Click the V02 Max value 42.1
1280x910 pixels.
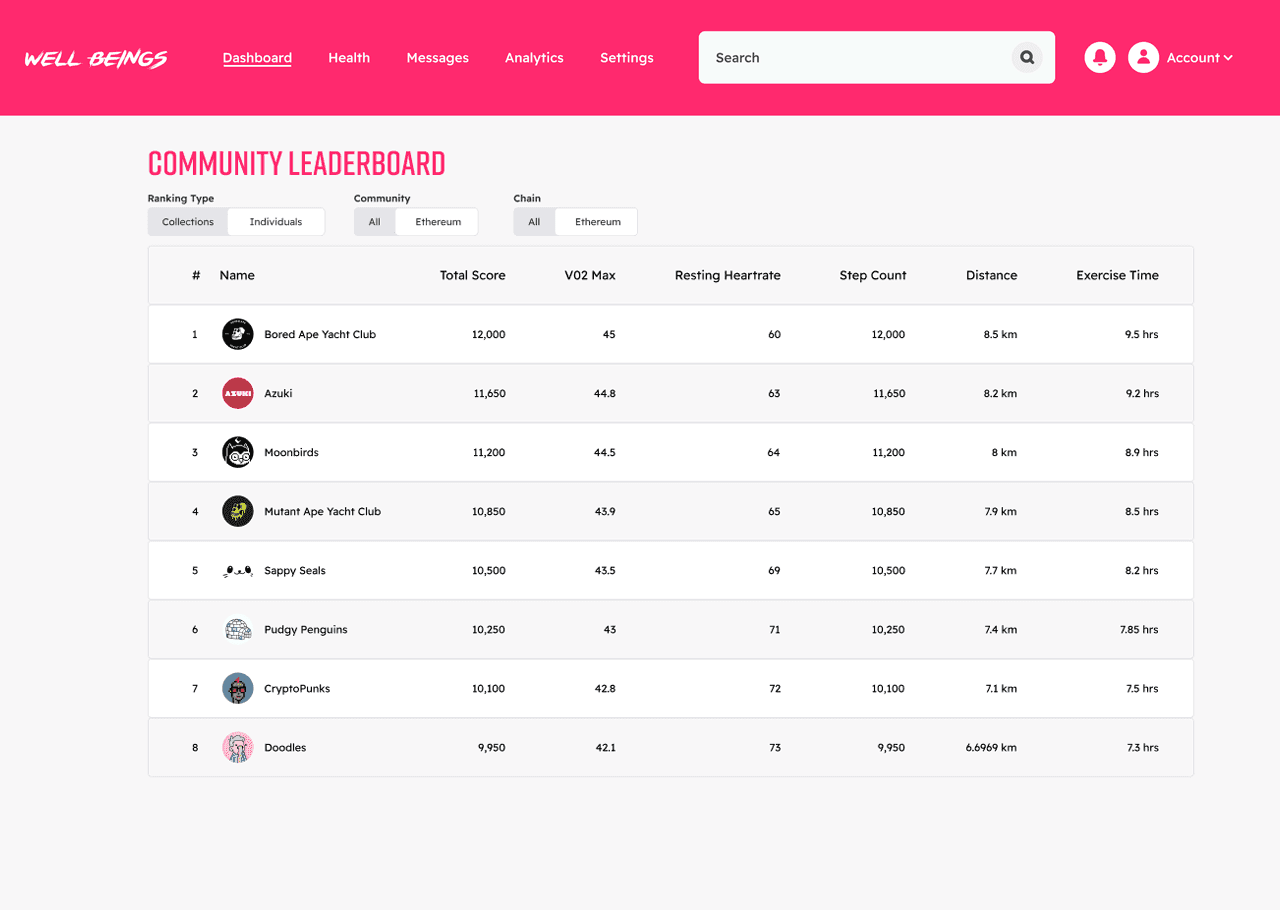[x=604, y=747]
